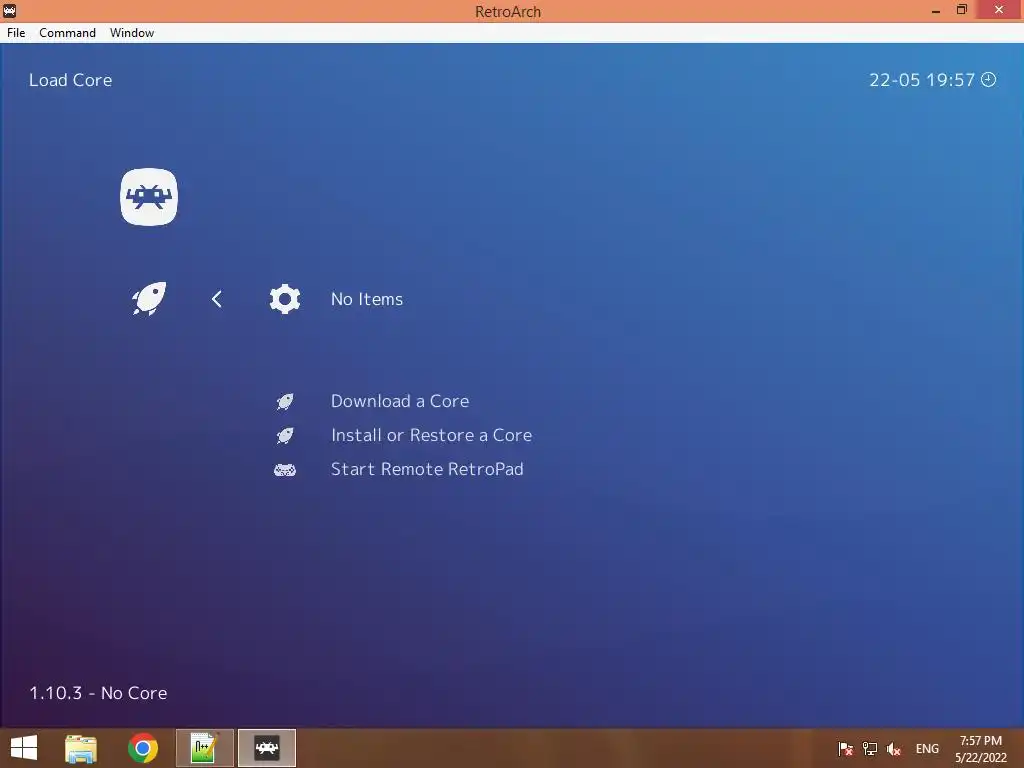Select the large rocket Load Core icon
Screen dimensions: 1024x768
coord(149,298)
